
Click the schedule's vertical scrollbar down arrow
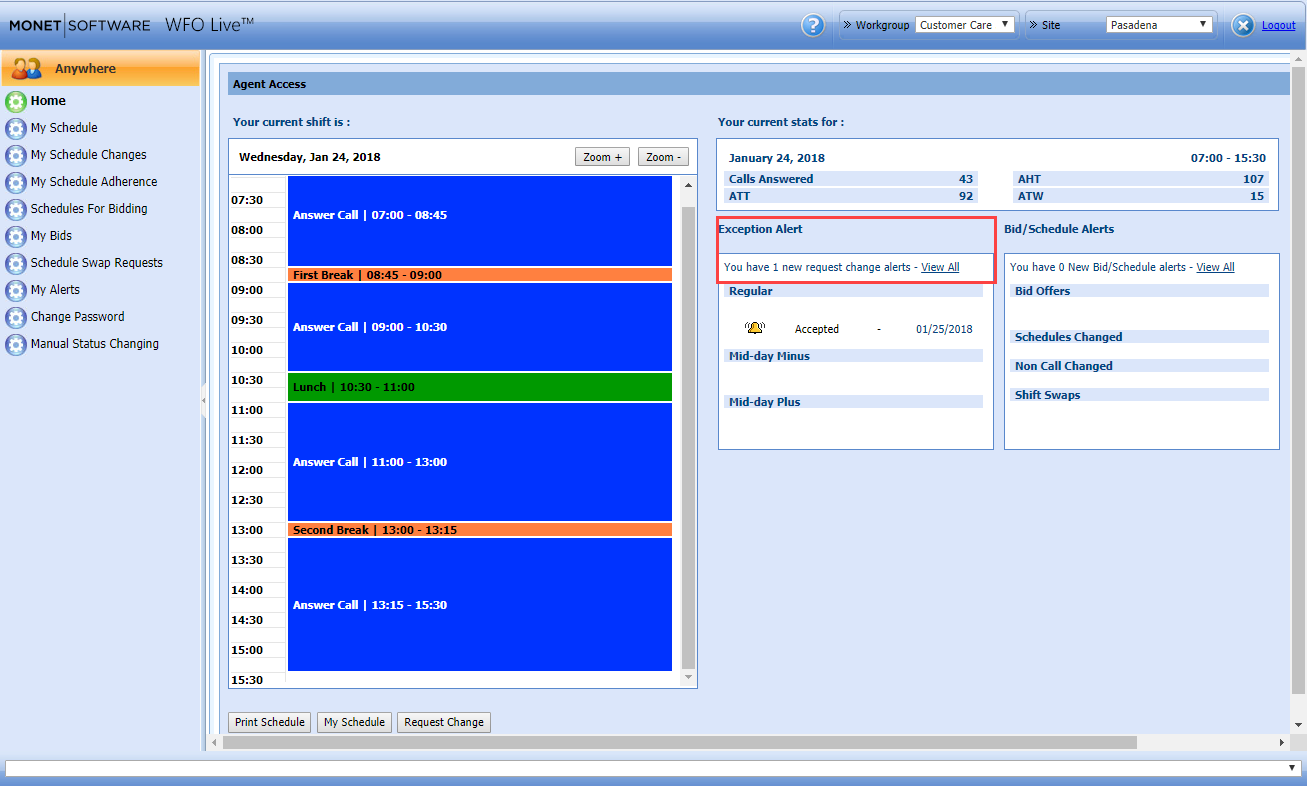688,678
